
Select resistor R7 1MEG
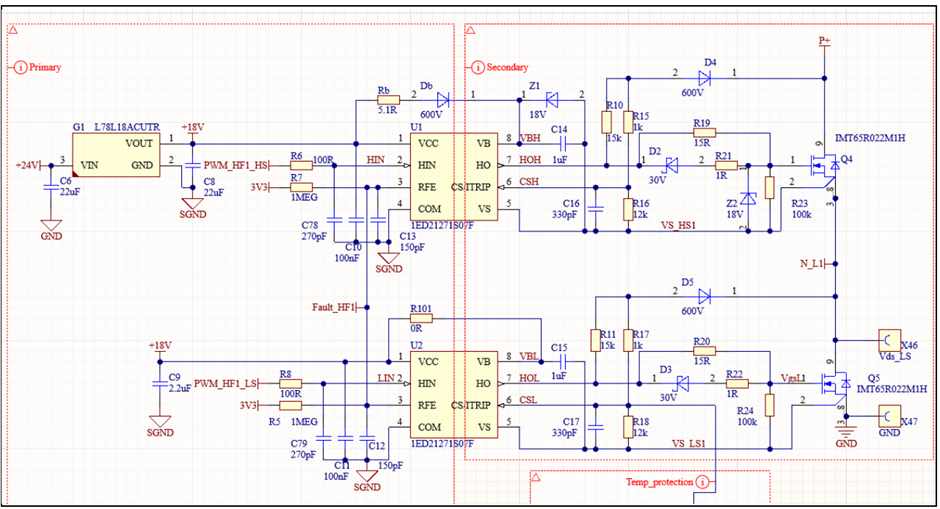[301, 187]
